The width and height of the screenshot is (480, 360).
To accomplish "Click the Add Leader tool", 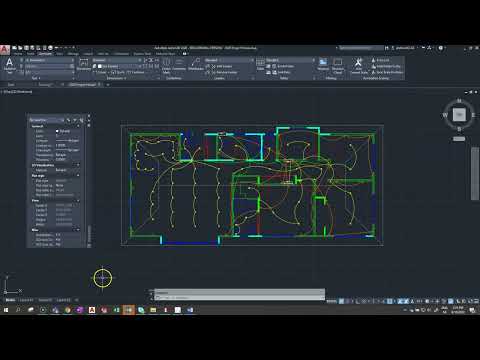I will pos(222,66).
